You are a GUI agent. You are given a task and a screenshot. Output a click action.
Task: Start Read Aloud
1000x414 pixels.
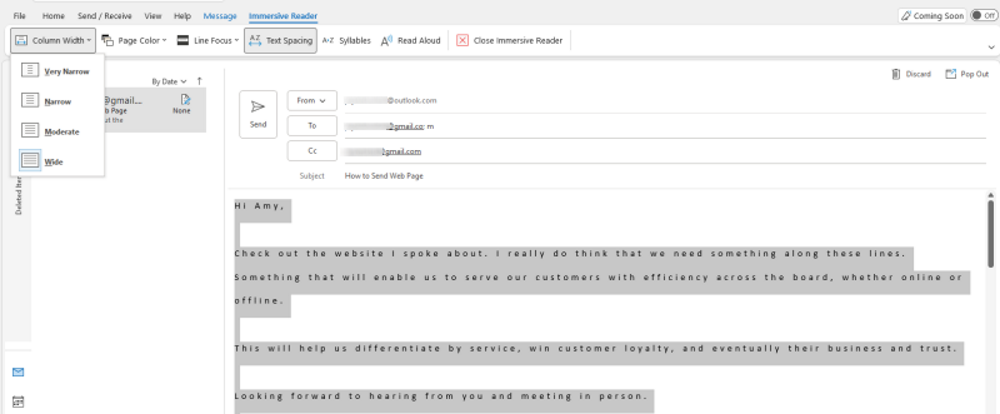tap(411, 40)
